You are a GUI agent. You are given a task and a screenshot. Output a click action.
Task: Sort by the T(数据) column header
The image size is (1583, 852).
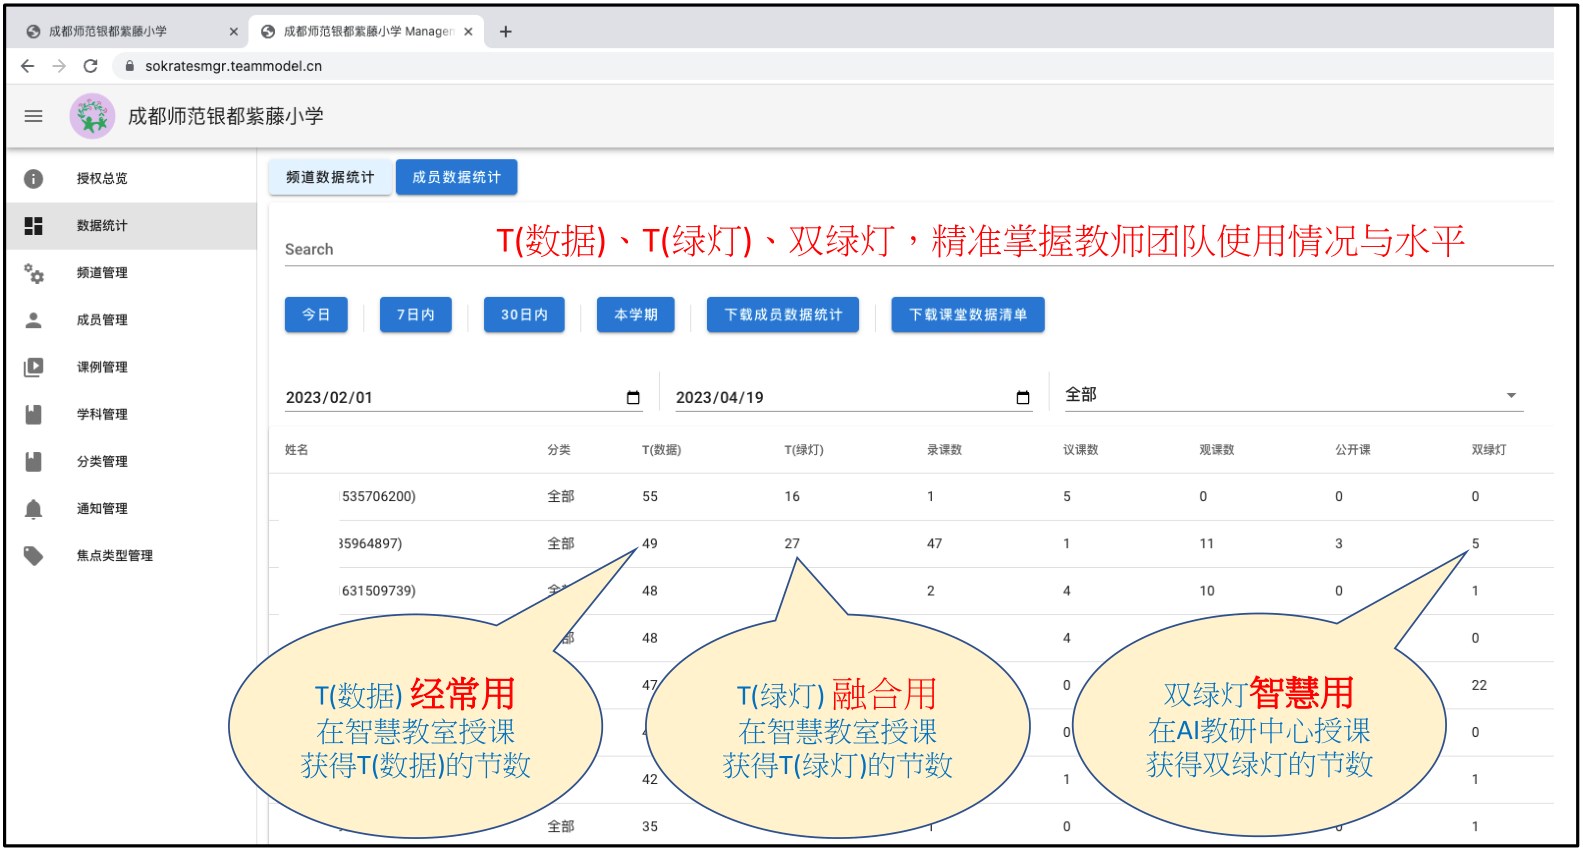pos(661,450)
